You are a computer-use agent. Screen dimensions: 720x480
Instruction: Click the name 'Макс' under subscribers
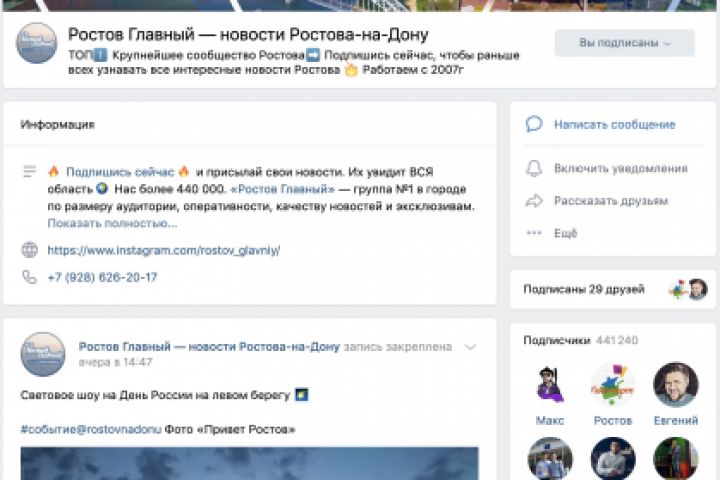point(550,420)
